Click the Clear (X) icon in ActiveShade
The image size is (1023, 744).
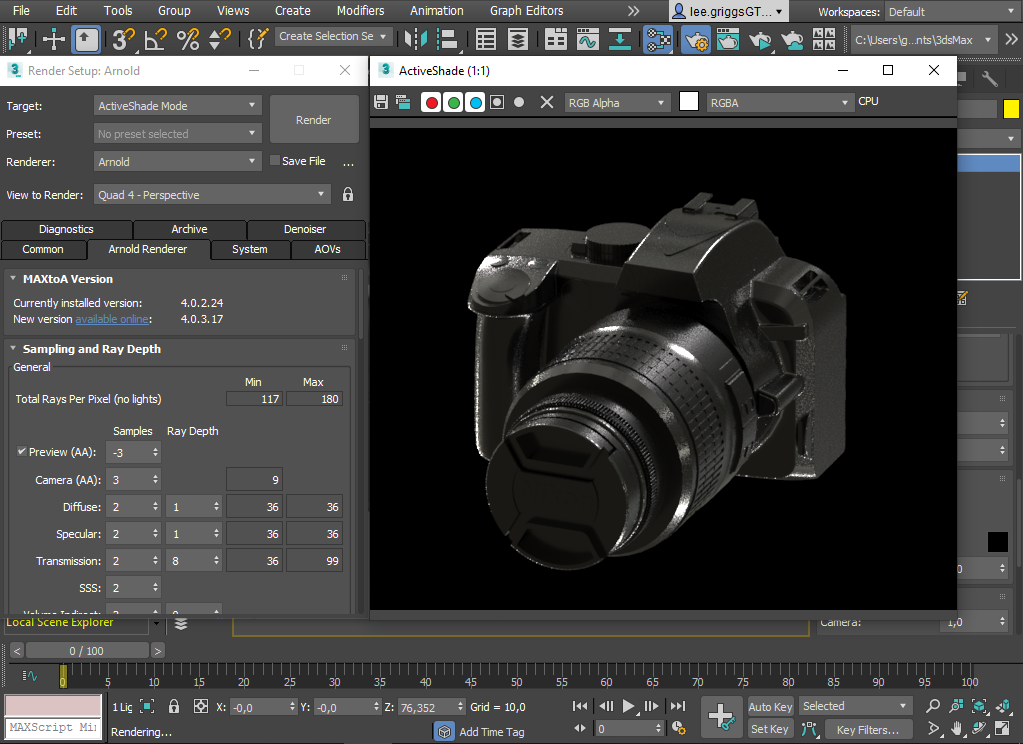[x=546, y=102]
